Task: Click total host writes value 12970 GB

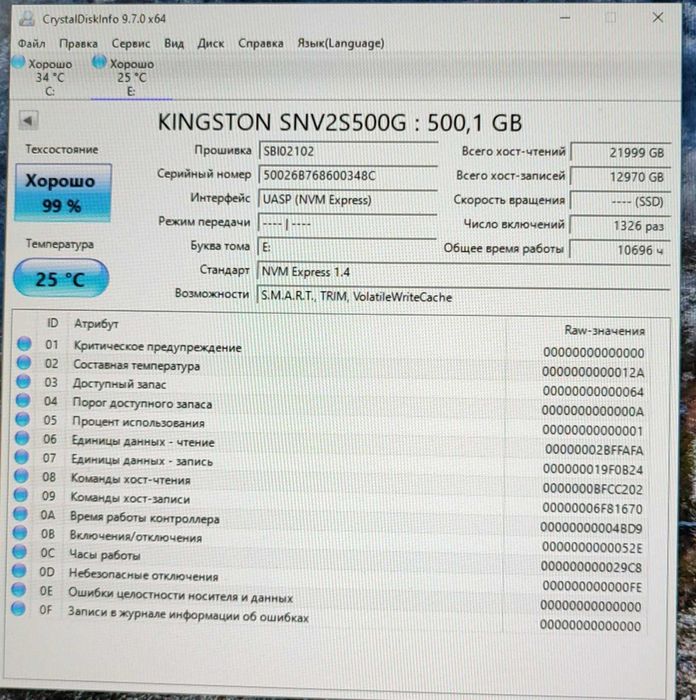Action: pyautogui.click(x=621, y=177)
